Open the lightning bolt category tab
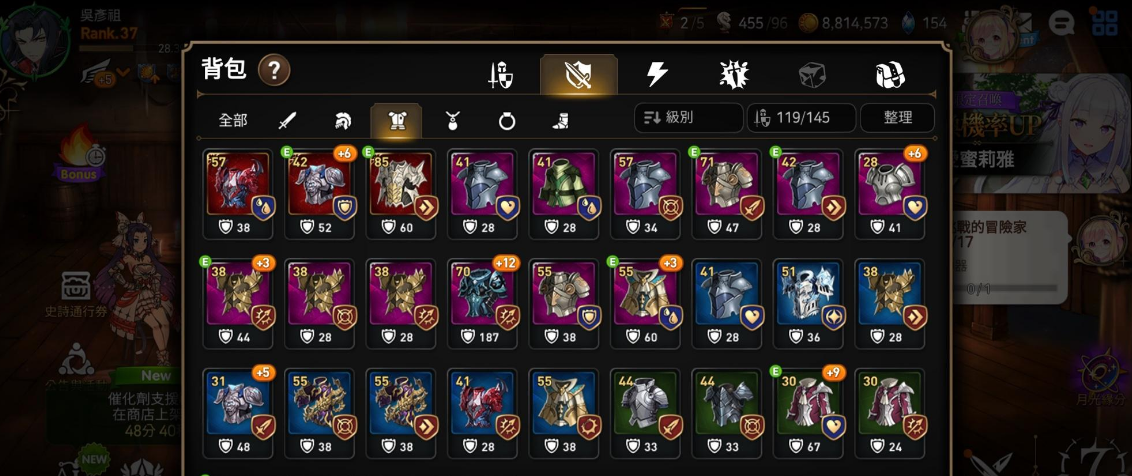 (x=656, y=74)
